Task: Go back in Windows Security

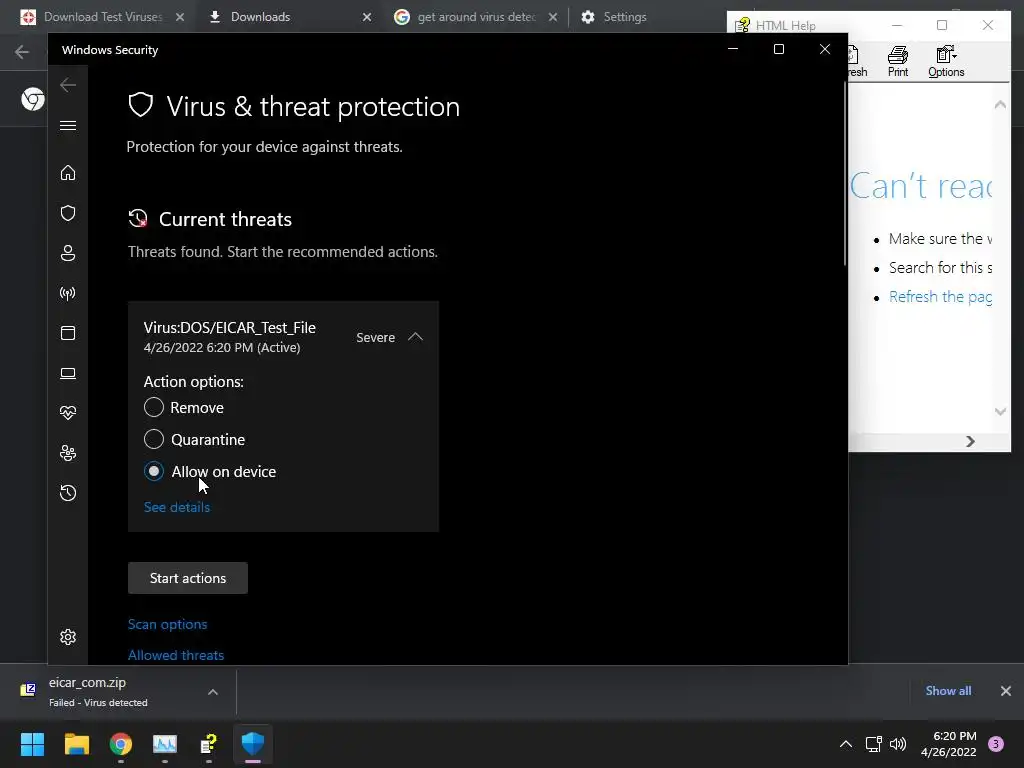Action: point(68,85)
